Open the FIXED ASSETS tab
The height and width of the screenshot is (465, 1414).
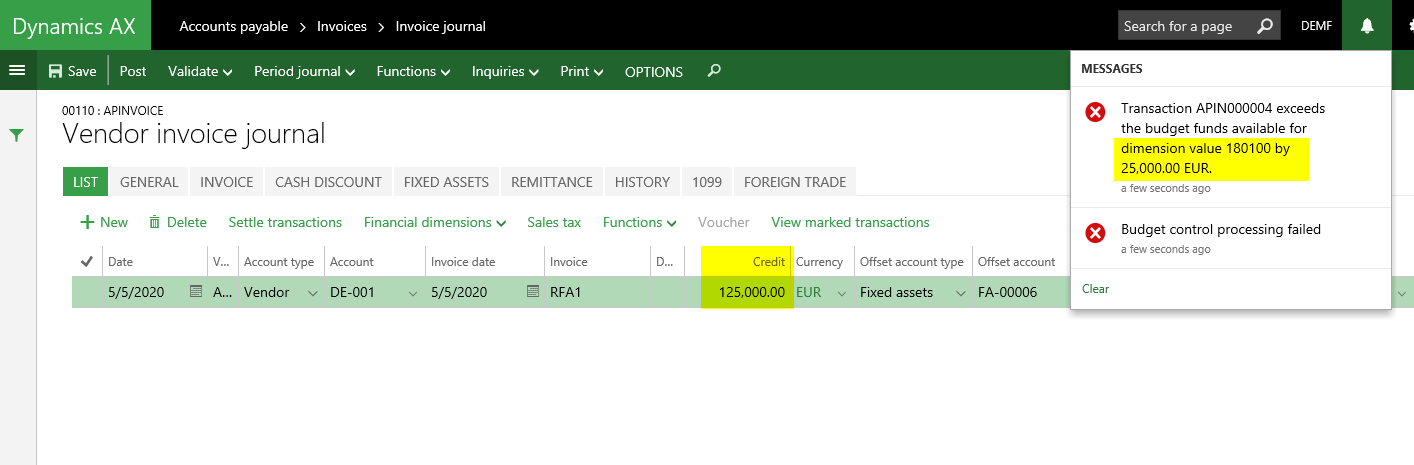click(x=446, y=182)
